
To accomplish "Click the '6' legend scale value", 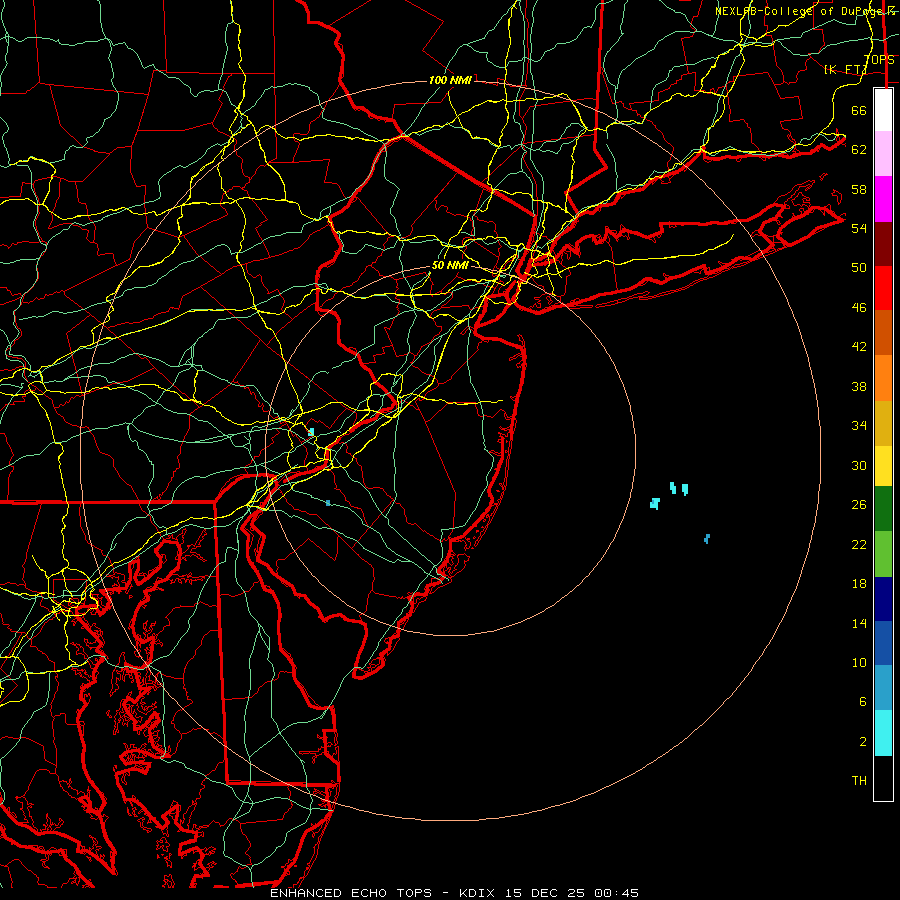I will click(863, 702).
